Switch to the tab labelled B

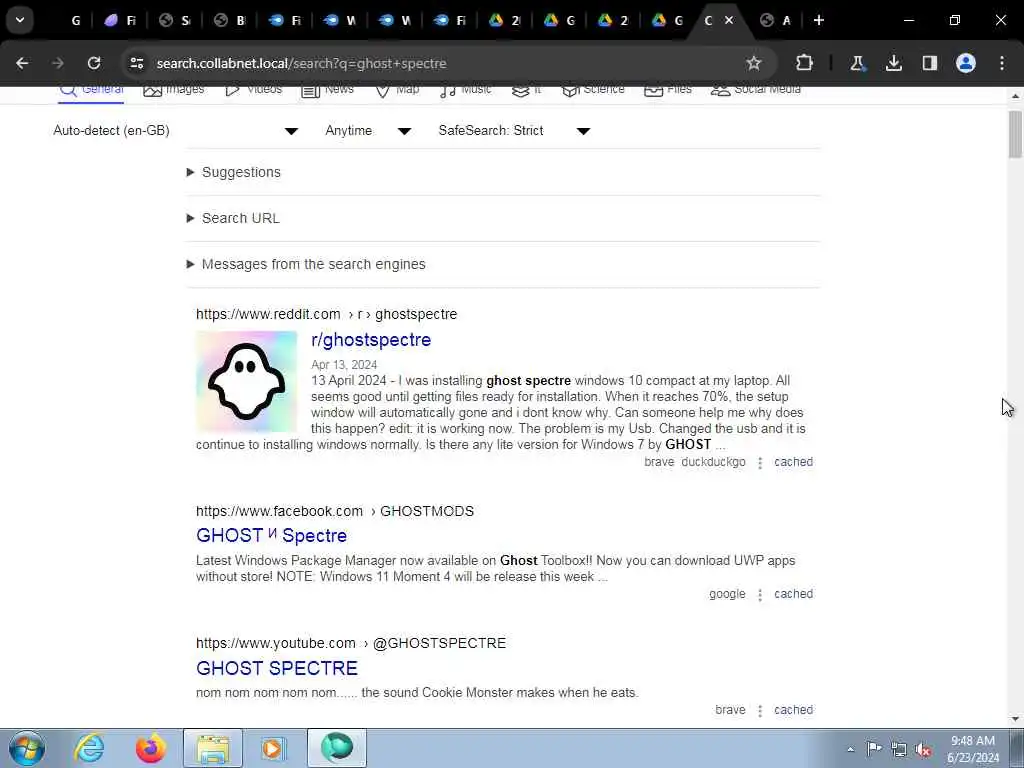coord(231,20)
